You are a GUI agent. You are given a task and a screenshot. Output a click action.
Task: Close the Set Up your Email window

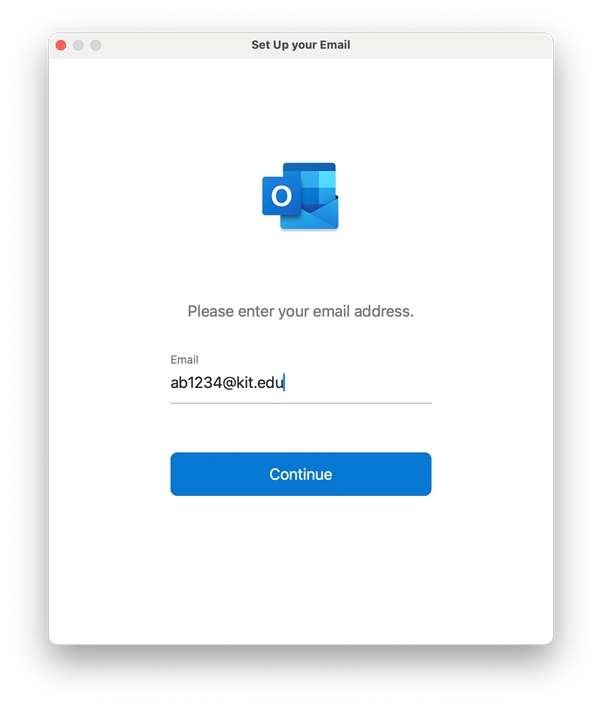click(x=61, y=45)
